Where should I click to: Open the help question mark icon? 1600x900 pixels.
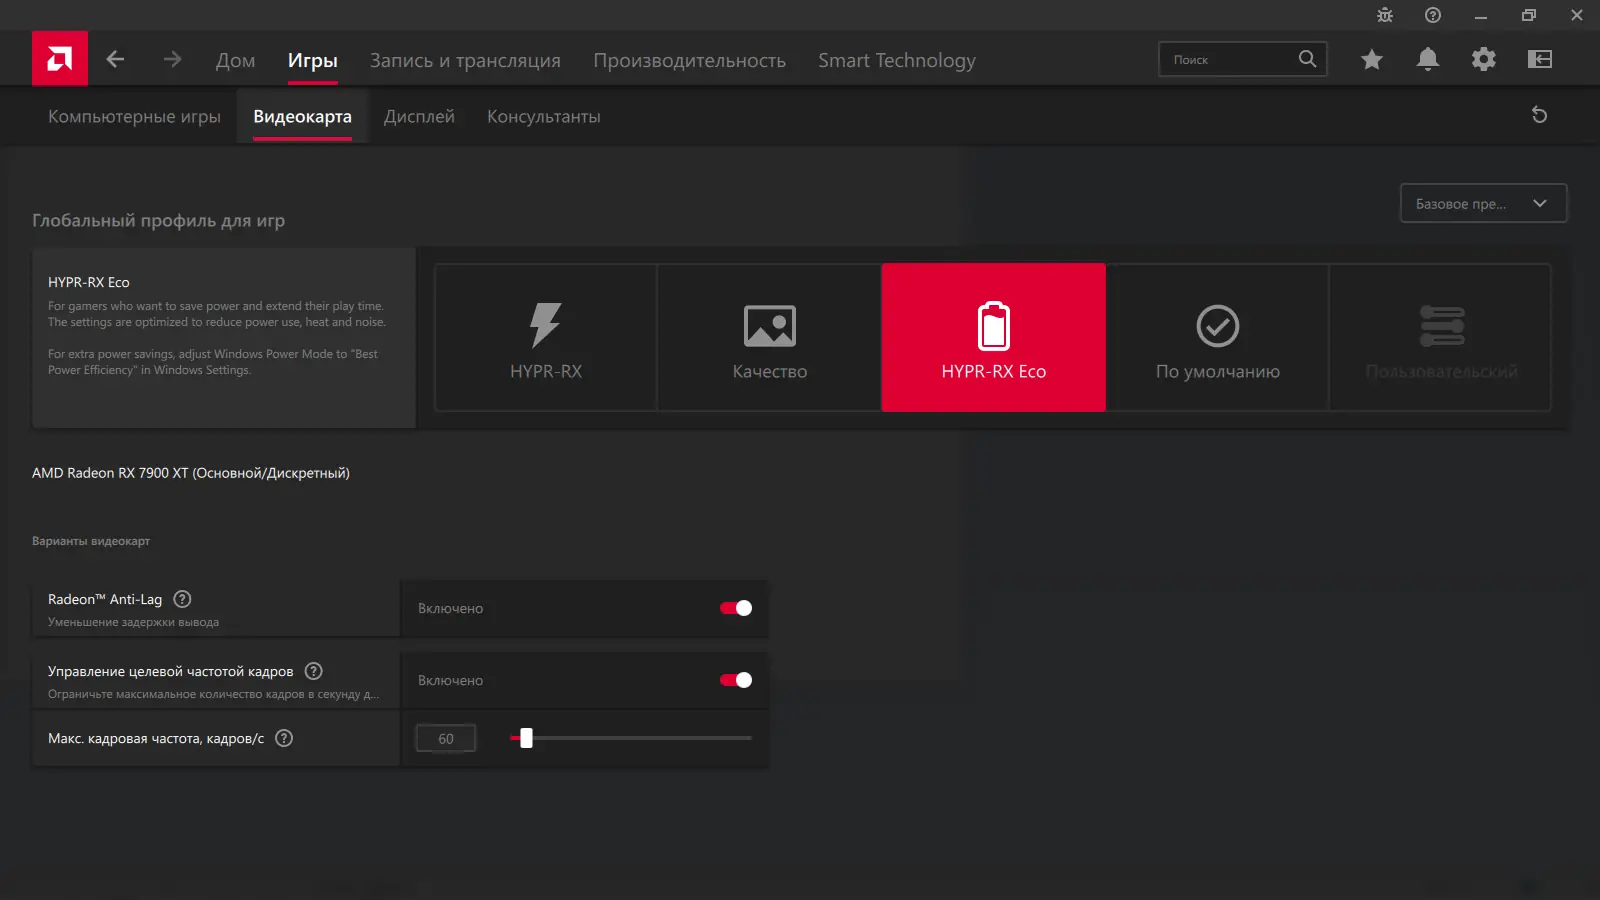1432,16
